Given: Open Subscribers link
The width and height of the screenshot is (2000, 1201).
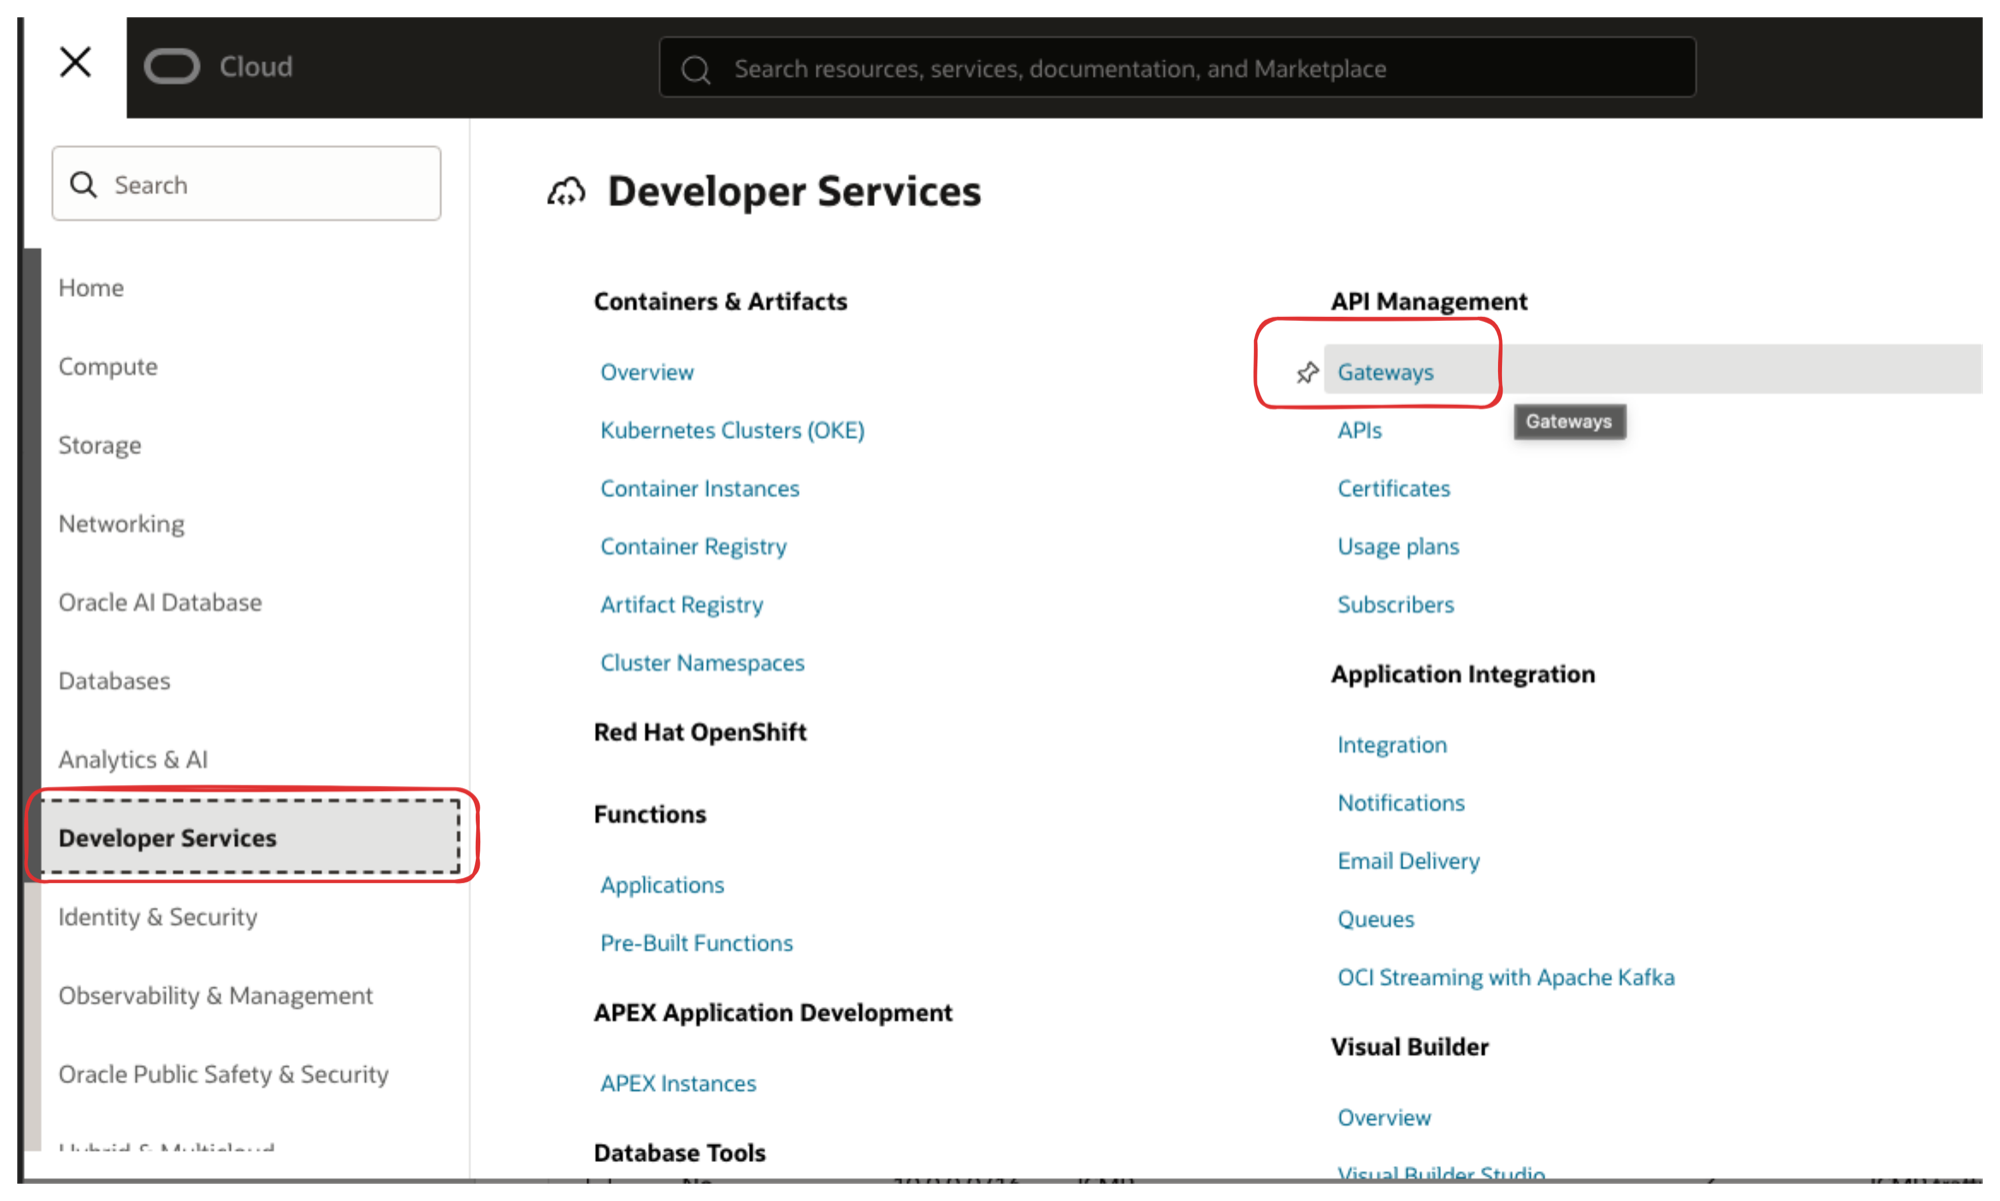Looking at the screenshot, I should [x=1396, y=604].
